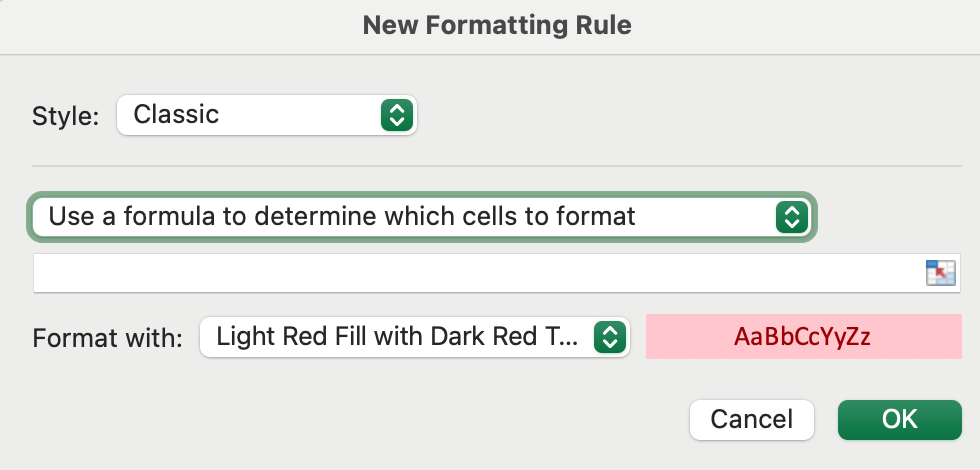Viewport: 980px width, 470px height.
Task: Click the pink fill area of the preview
Action: (x=688, y=337)
